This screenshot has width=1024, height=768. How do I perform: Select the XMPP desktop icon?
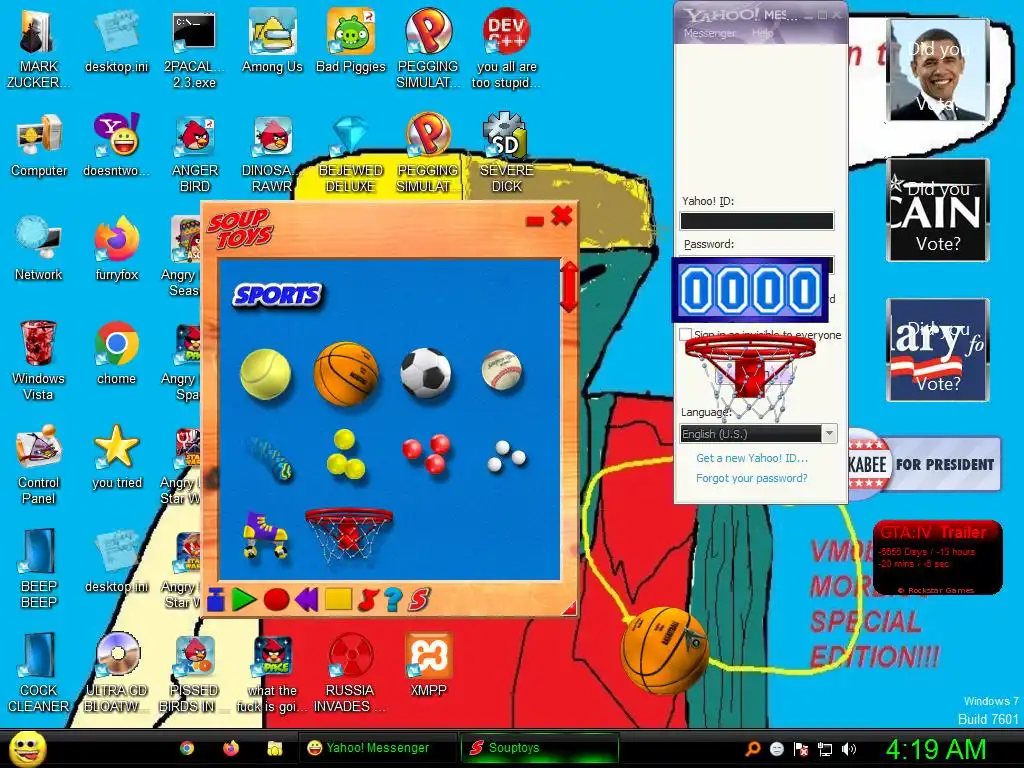coord(428,665)
